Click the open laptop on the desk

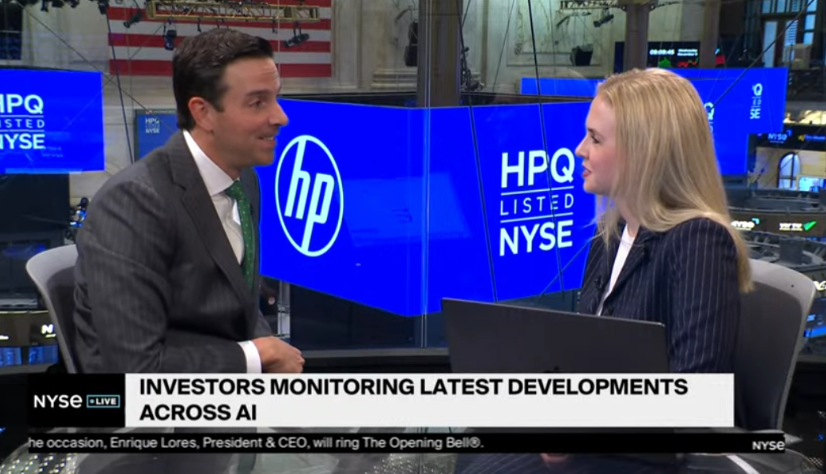553,337
